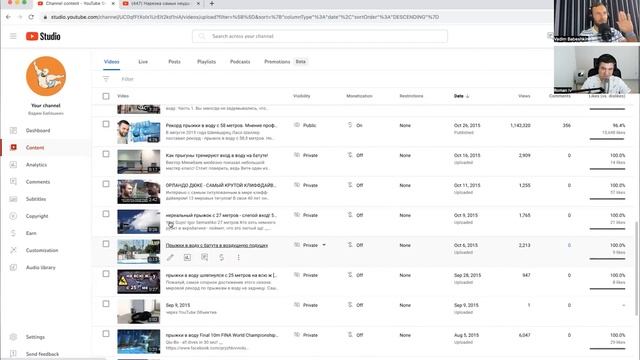Switch to the Promotions Beta tab

(x=285, y=62)
